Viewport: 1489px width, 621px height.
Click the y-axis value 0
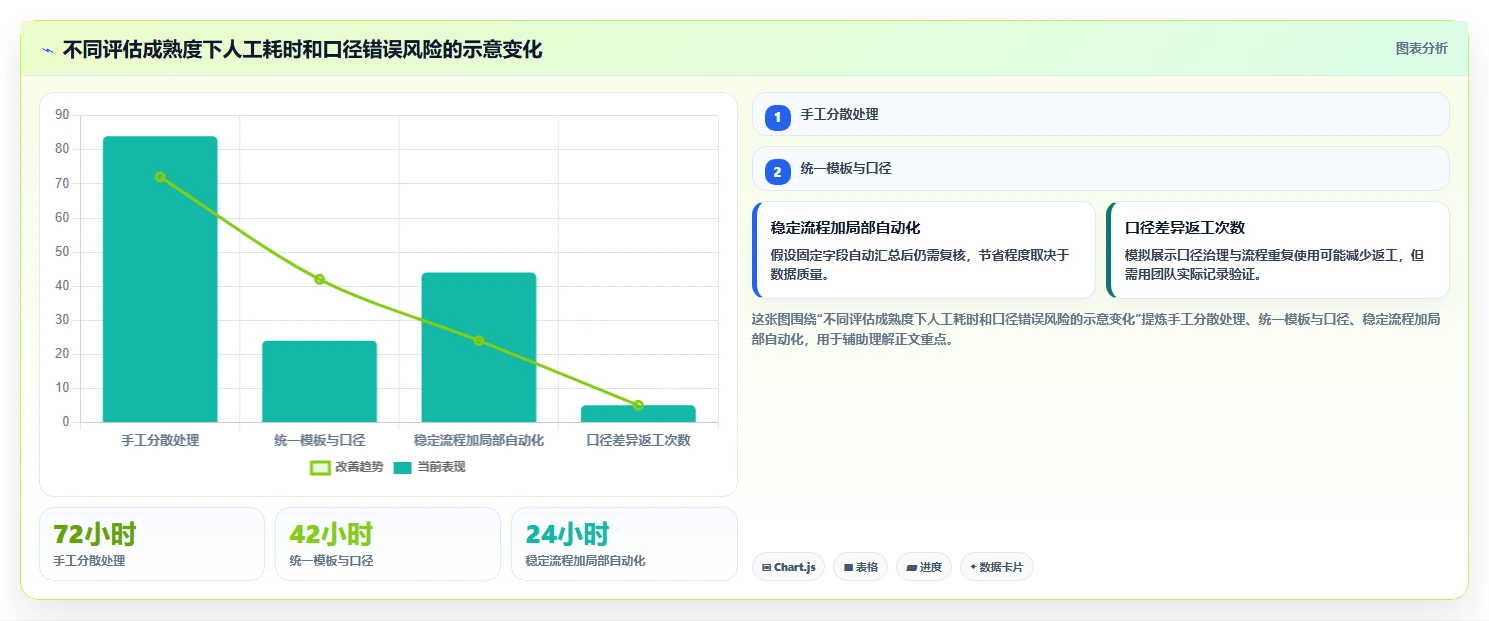tap(66, 422)
